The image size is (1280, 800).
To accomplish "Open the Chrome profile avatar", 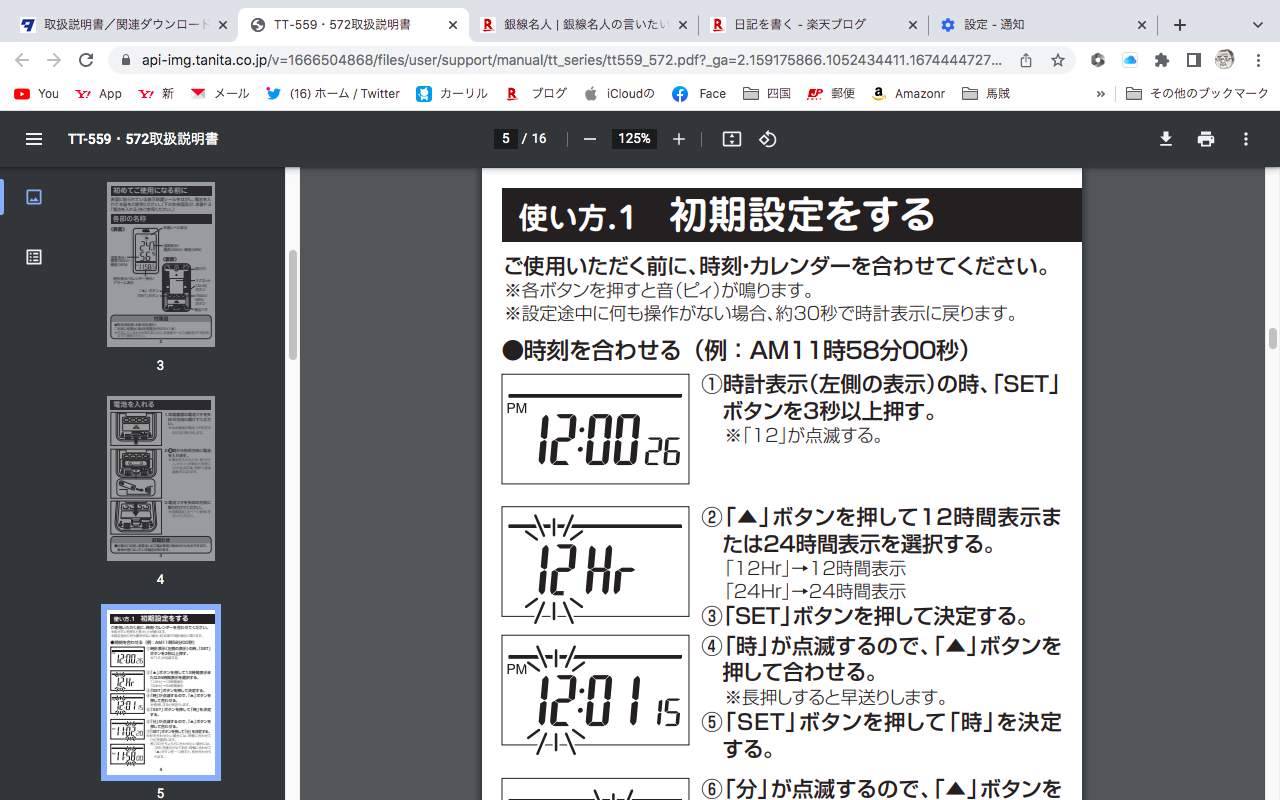I will coord(1225,60).
